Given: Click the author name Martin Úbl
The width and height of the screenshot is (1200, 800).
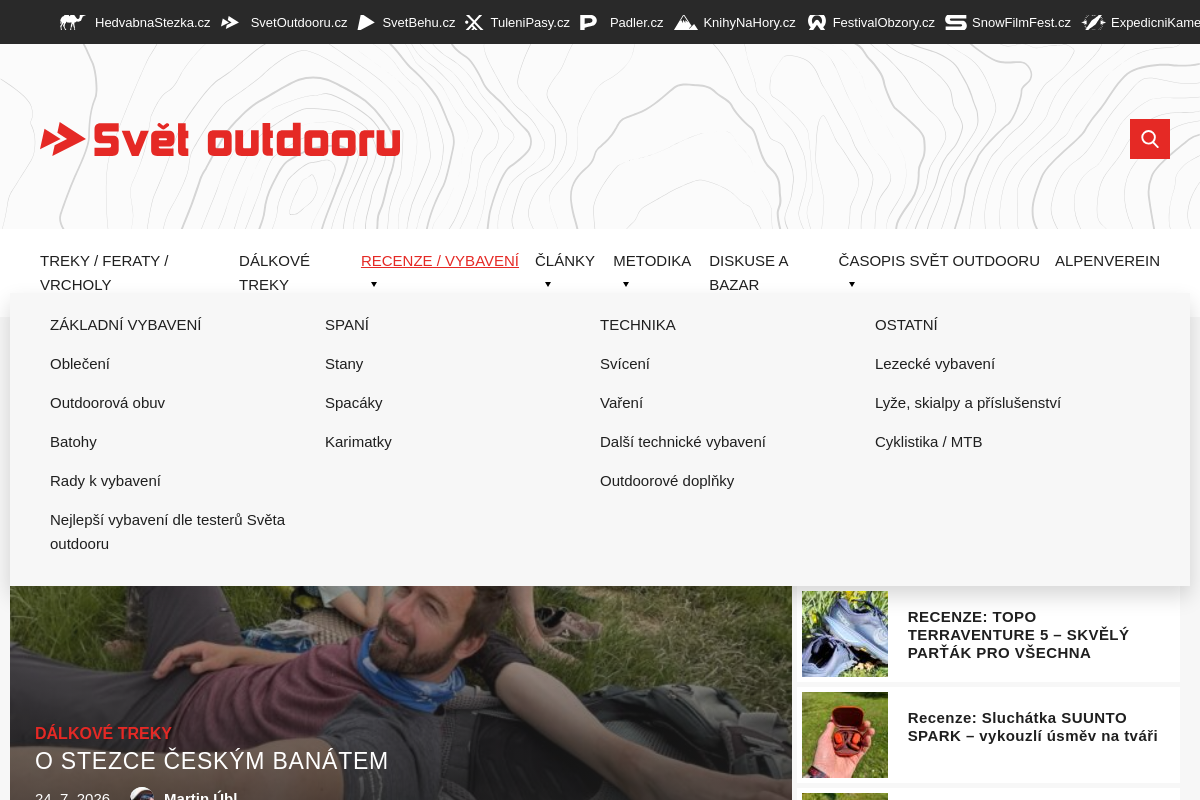Looking at the screenshot, I should 200,796.
